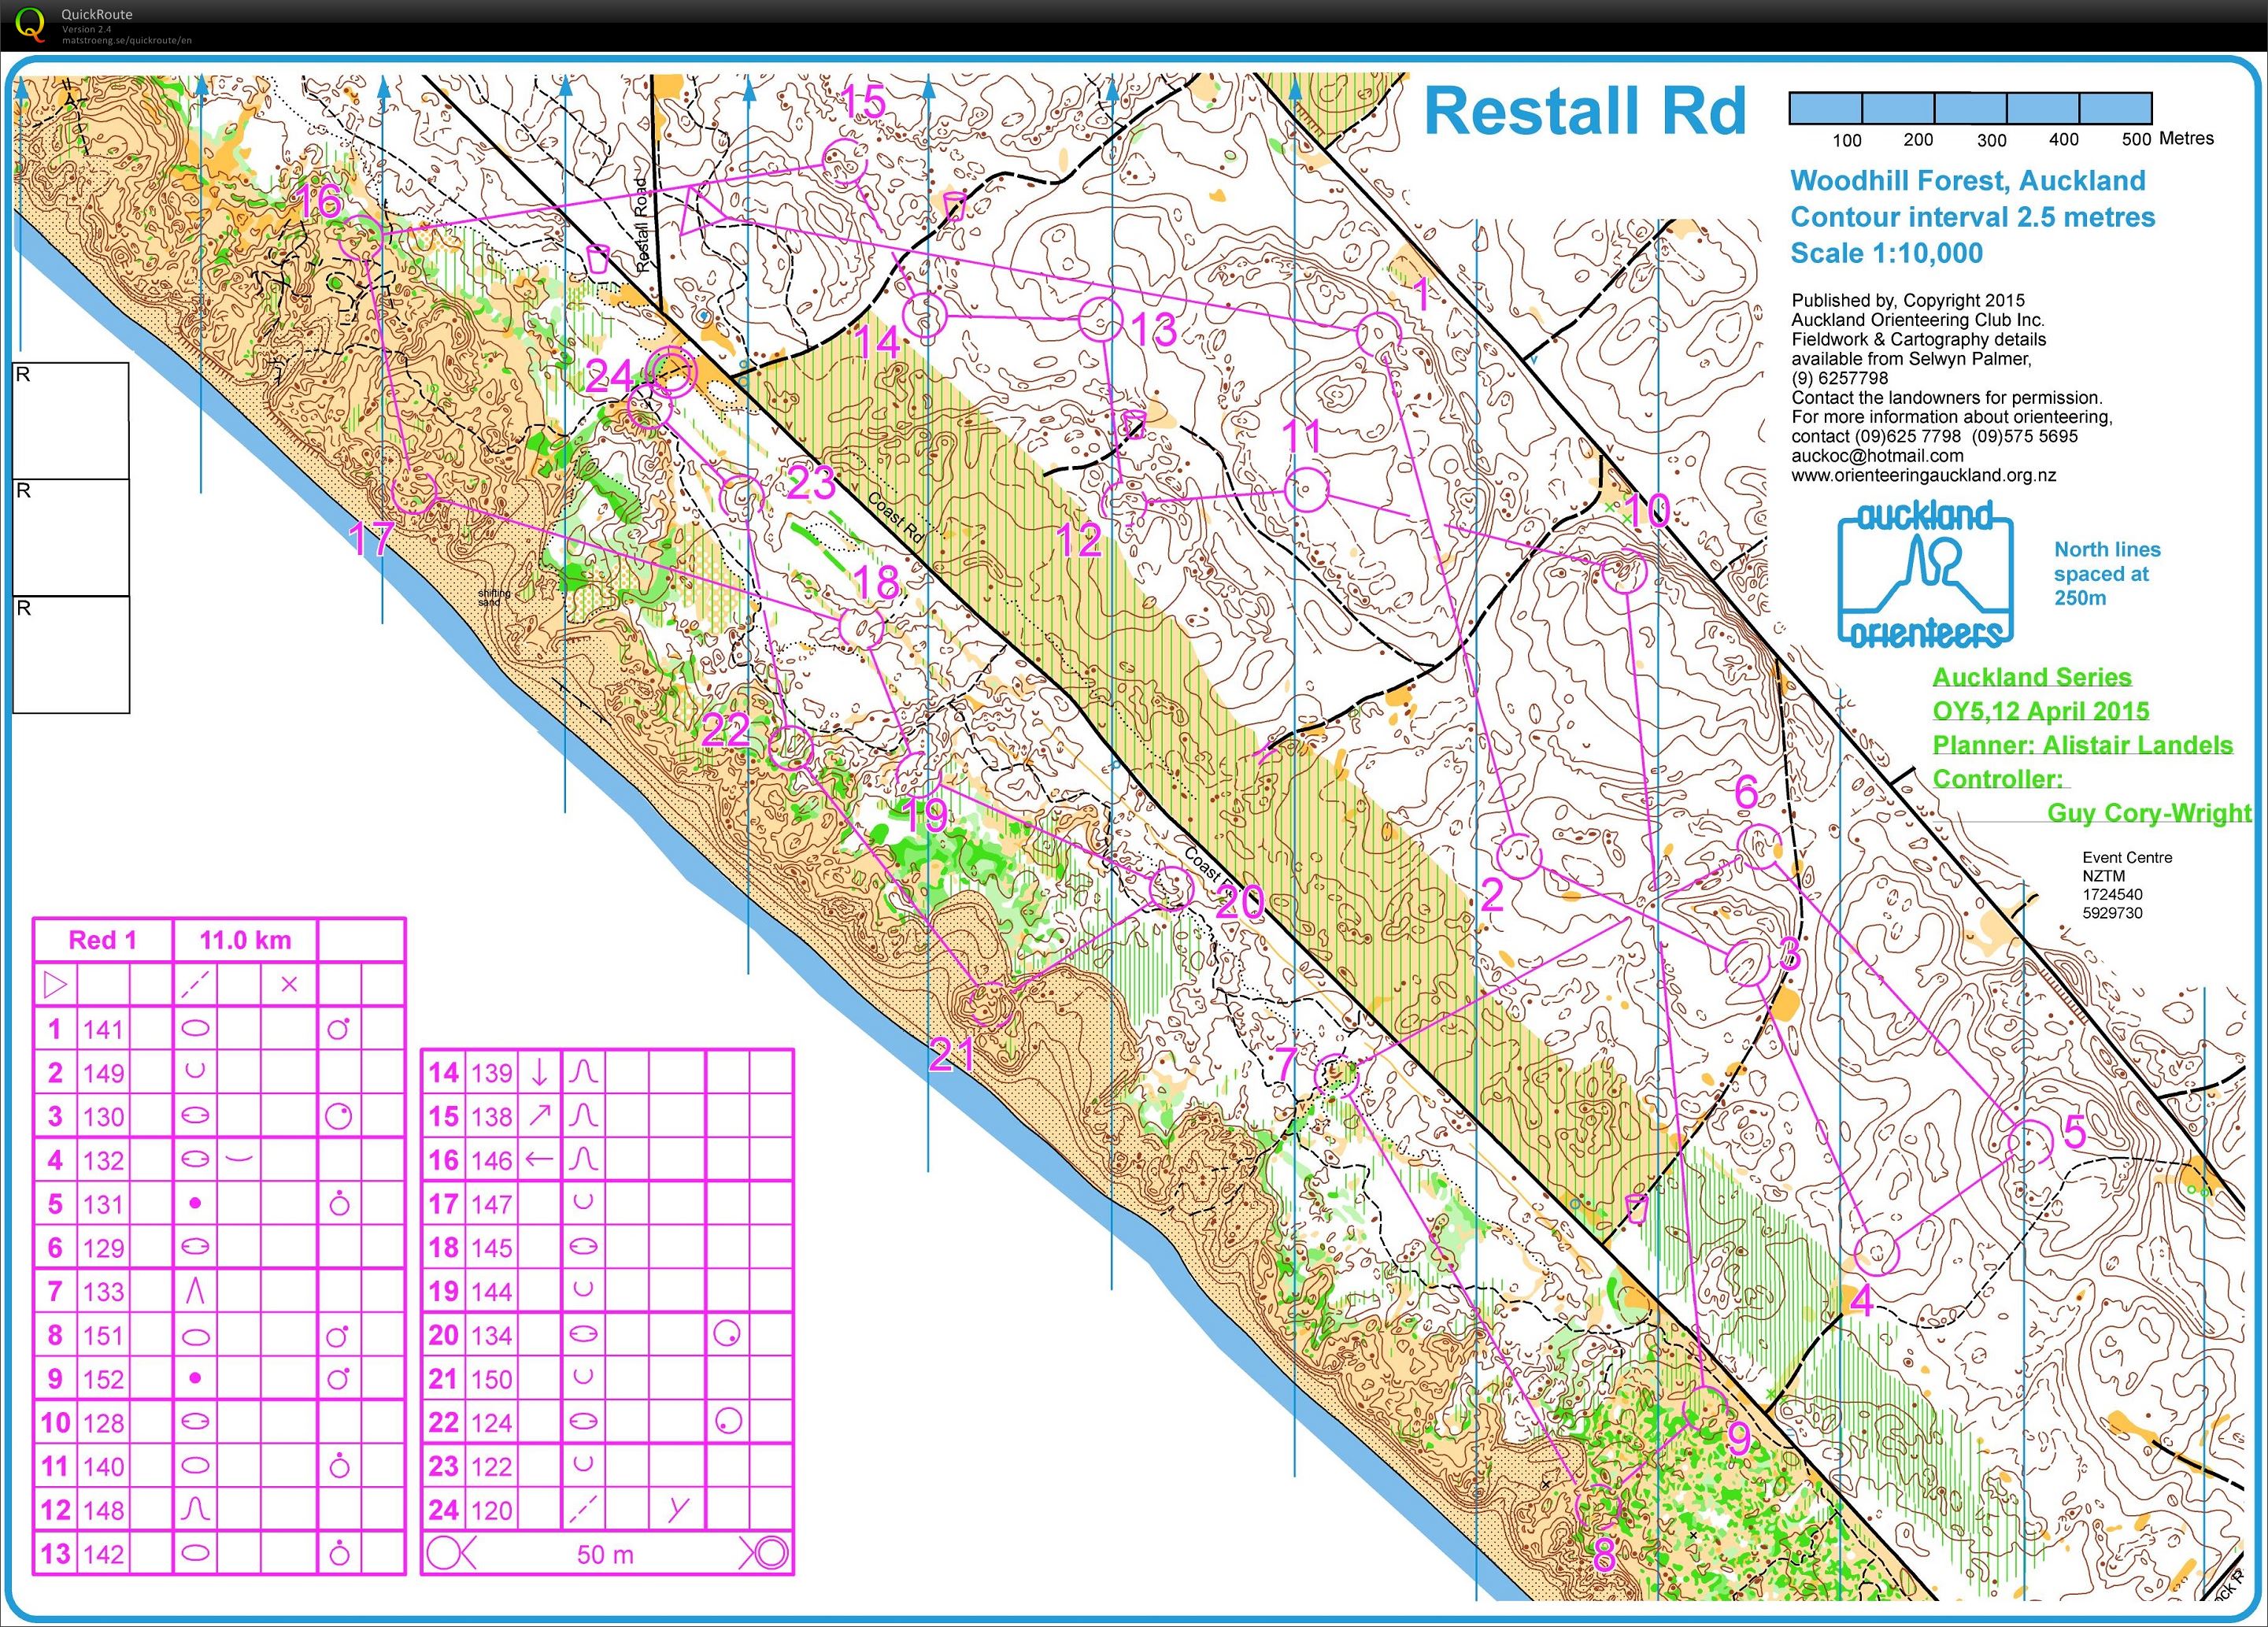Click control circle 10 on the map
The image size is (2268, 1627).
[1624, 573]
